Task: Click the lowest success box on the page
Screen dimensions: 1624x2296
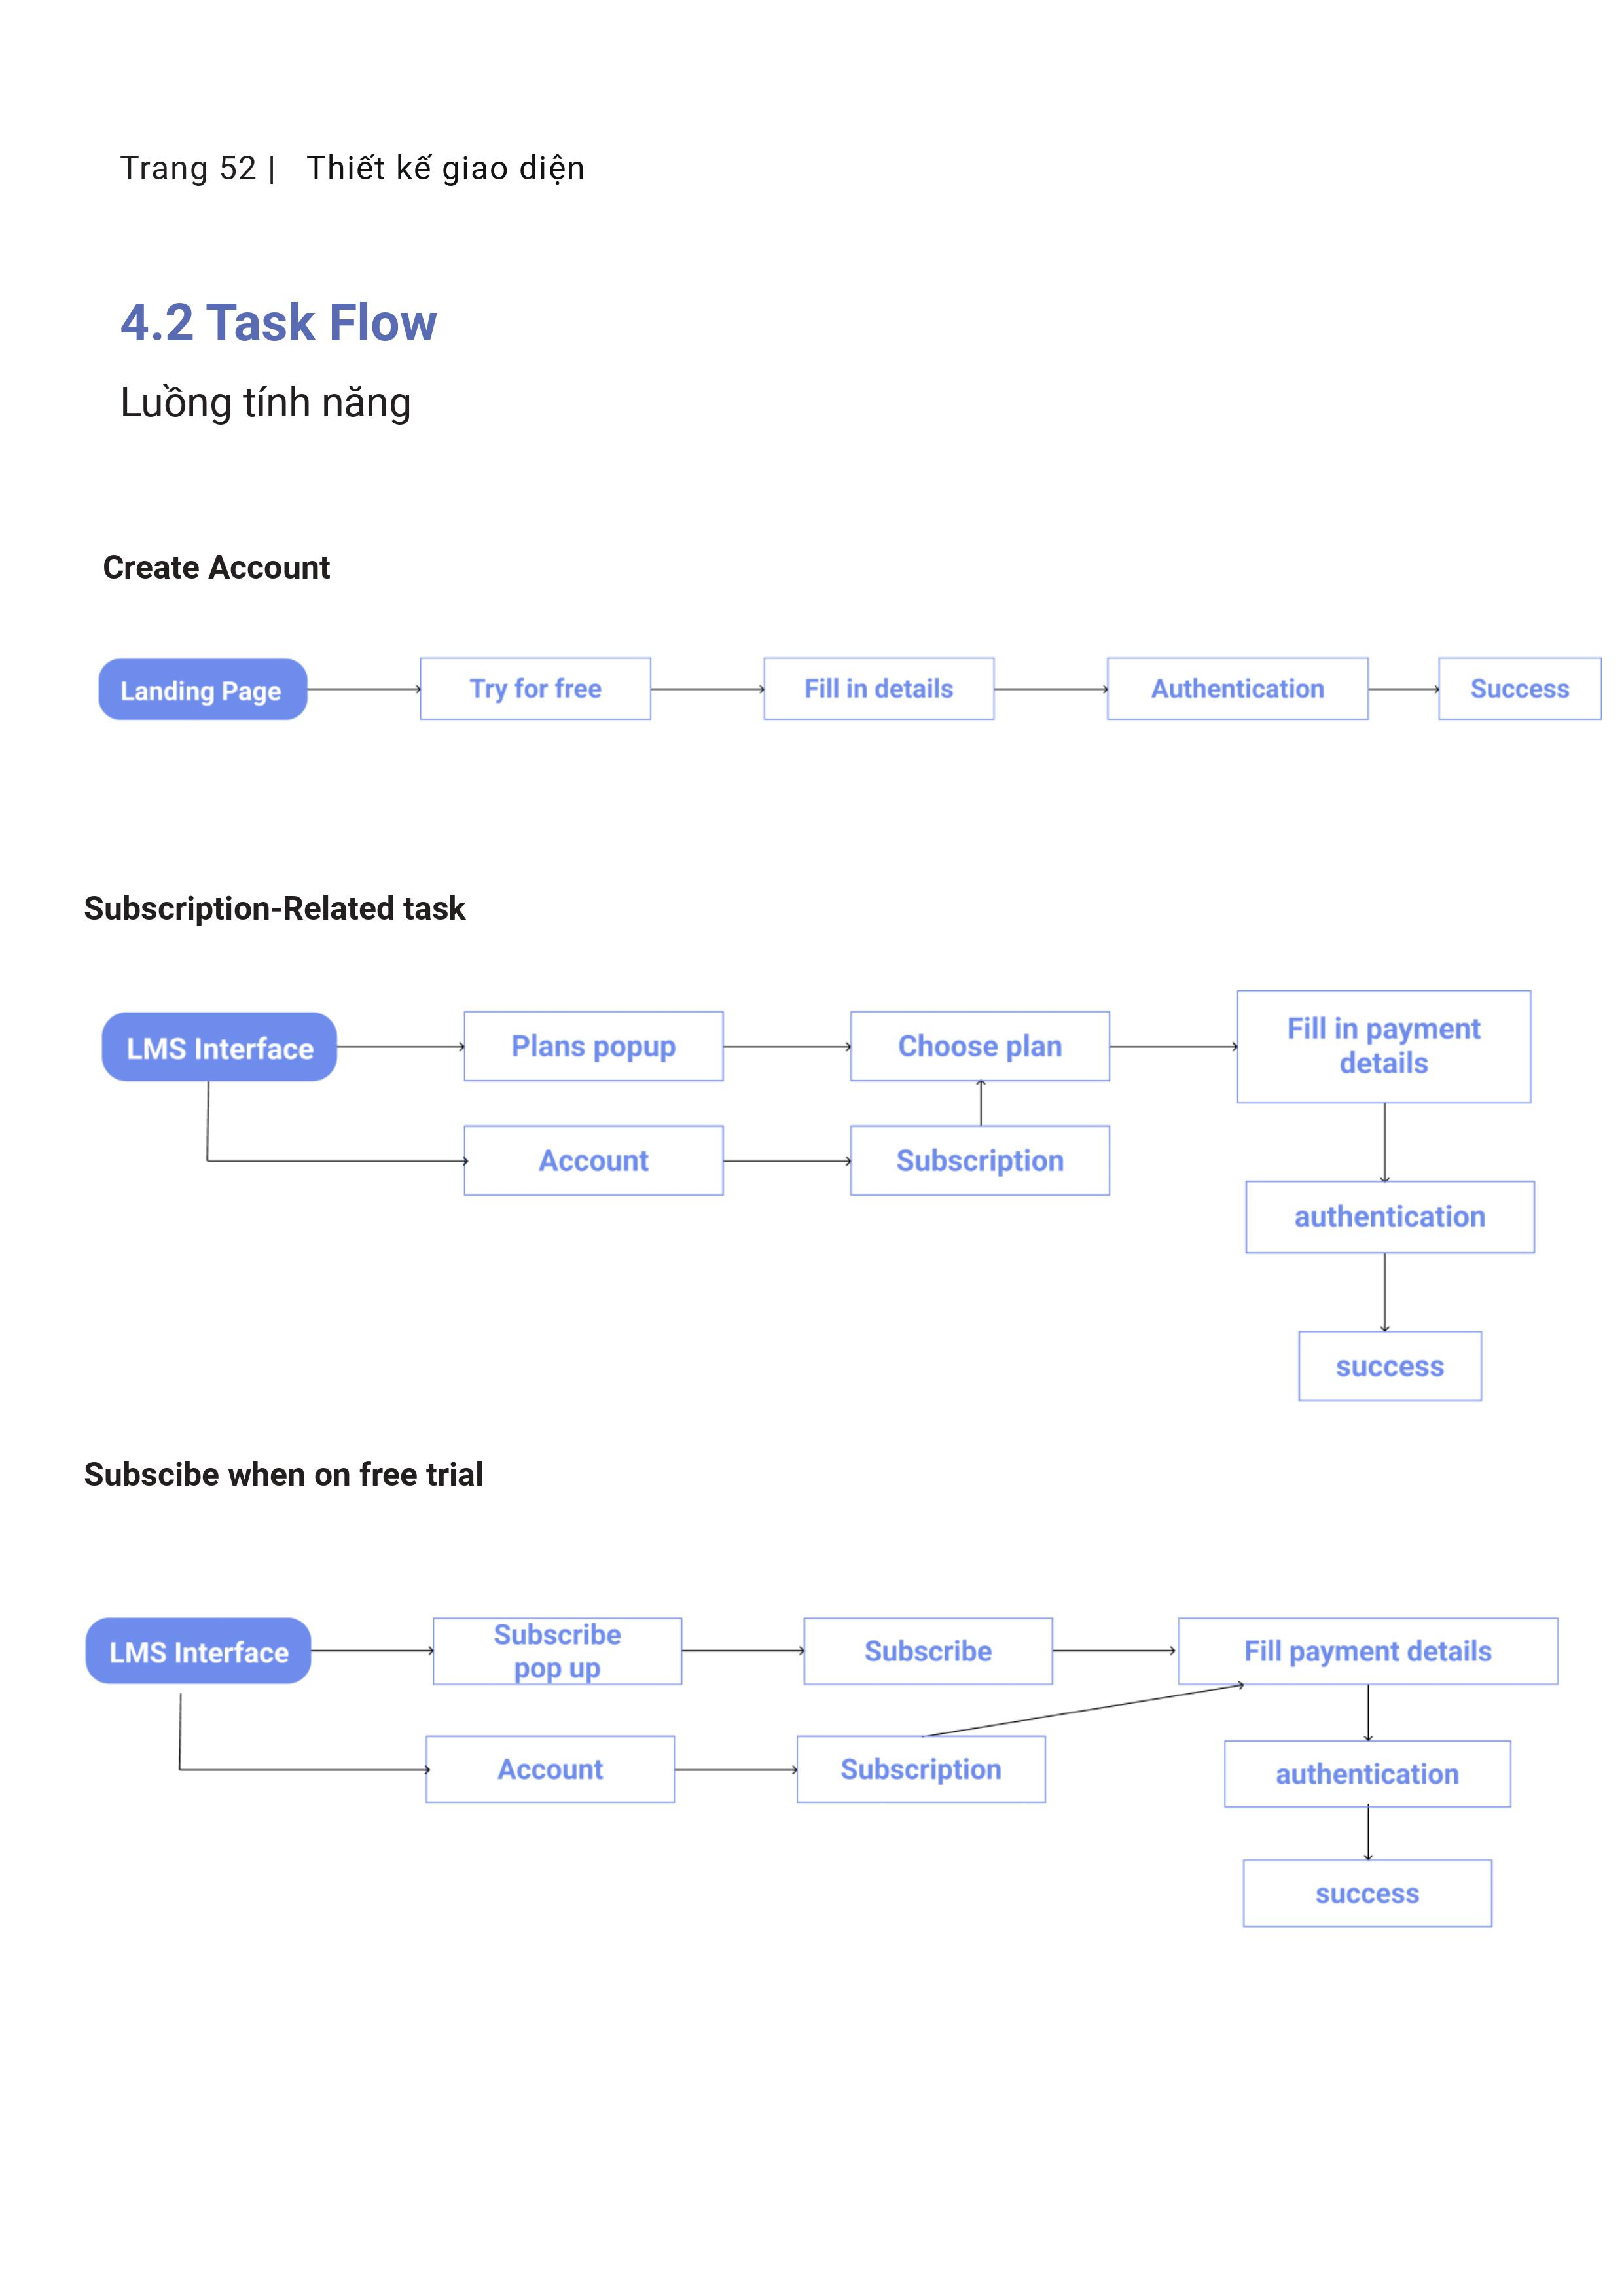Action: coord(1367,1893)
